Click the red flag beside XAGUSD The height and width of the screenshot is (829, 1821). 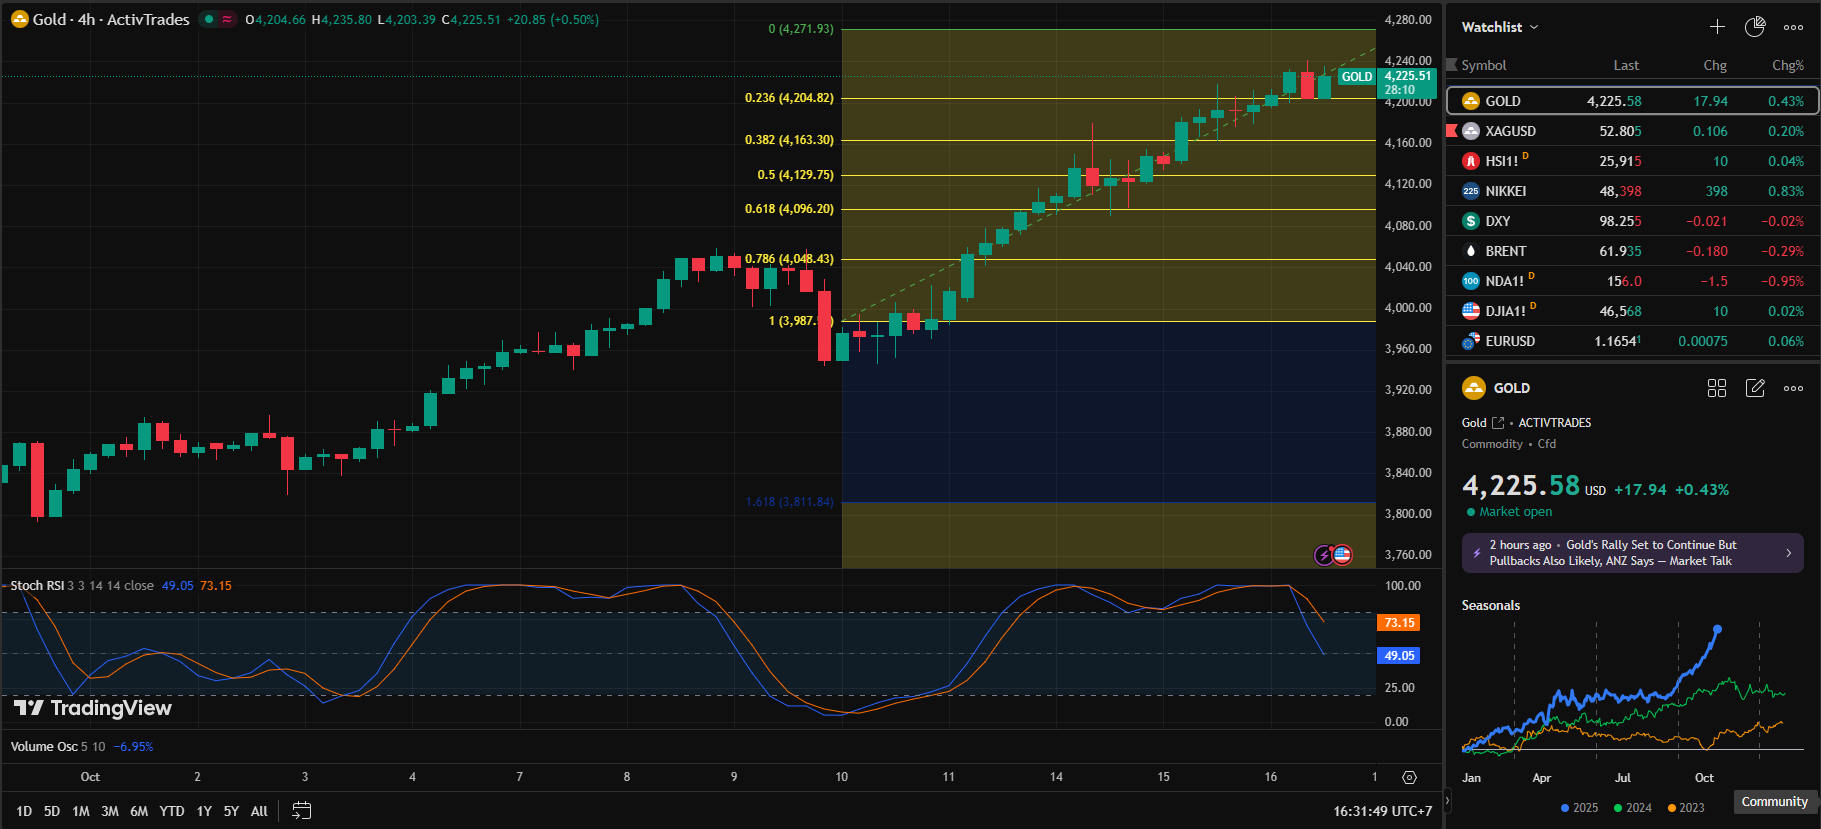point(1452,131)
